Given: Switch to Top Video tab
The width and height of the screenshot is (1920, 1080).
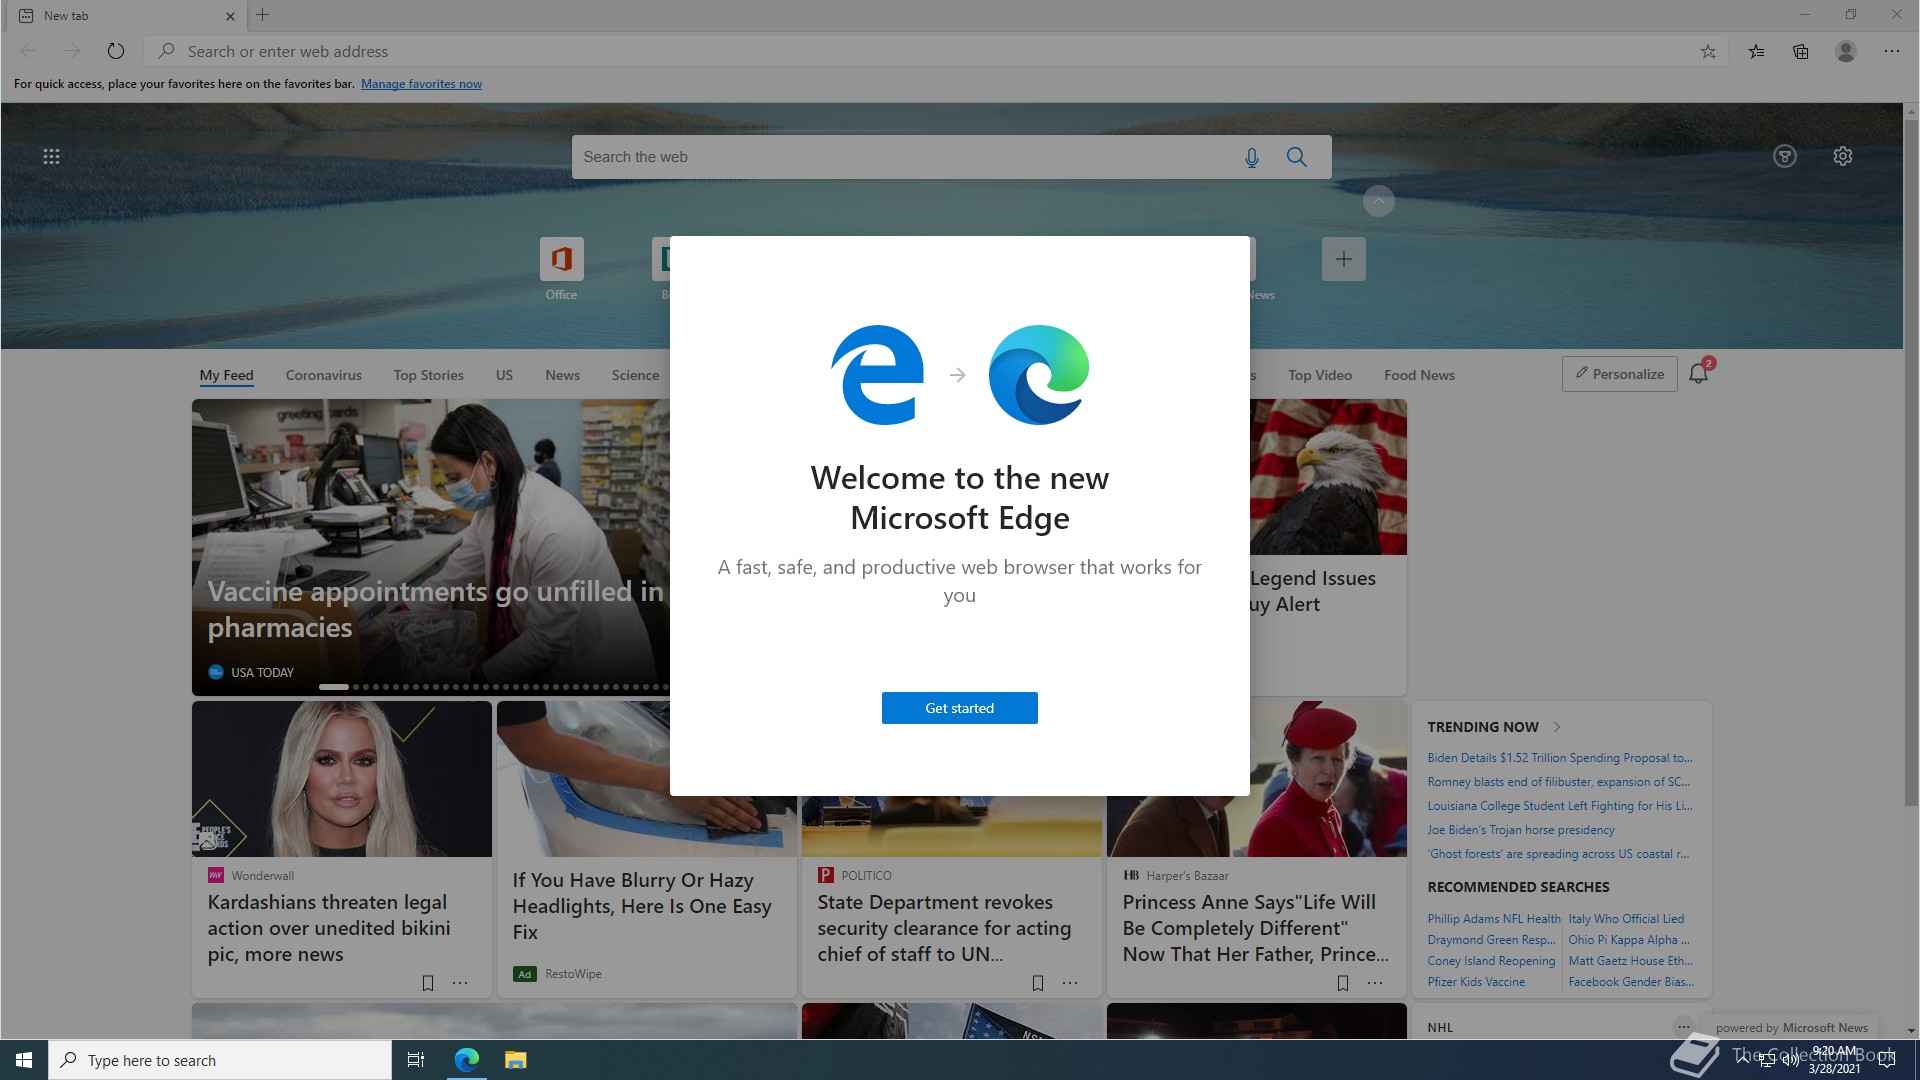Looking at the screenshot, I should (1320, 375).
